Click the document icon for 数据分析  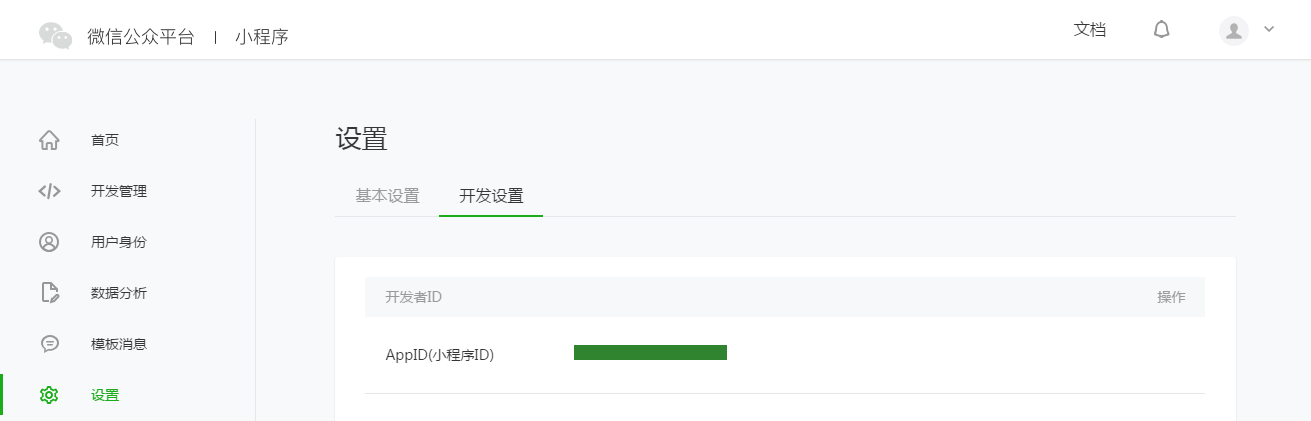click(49, 293)
